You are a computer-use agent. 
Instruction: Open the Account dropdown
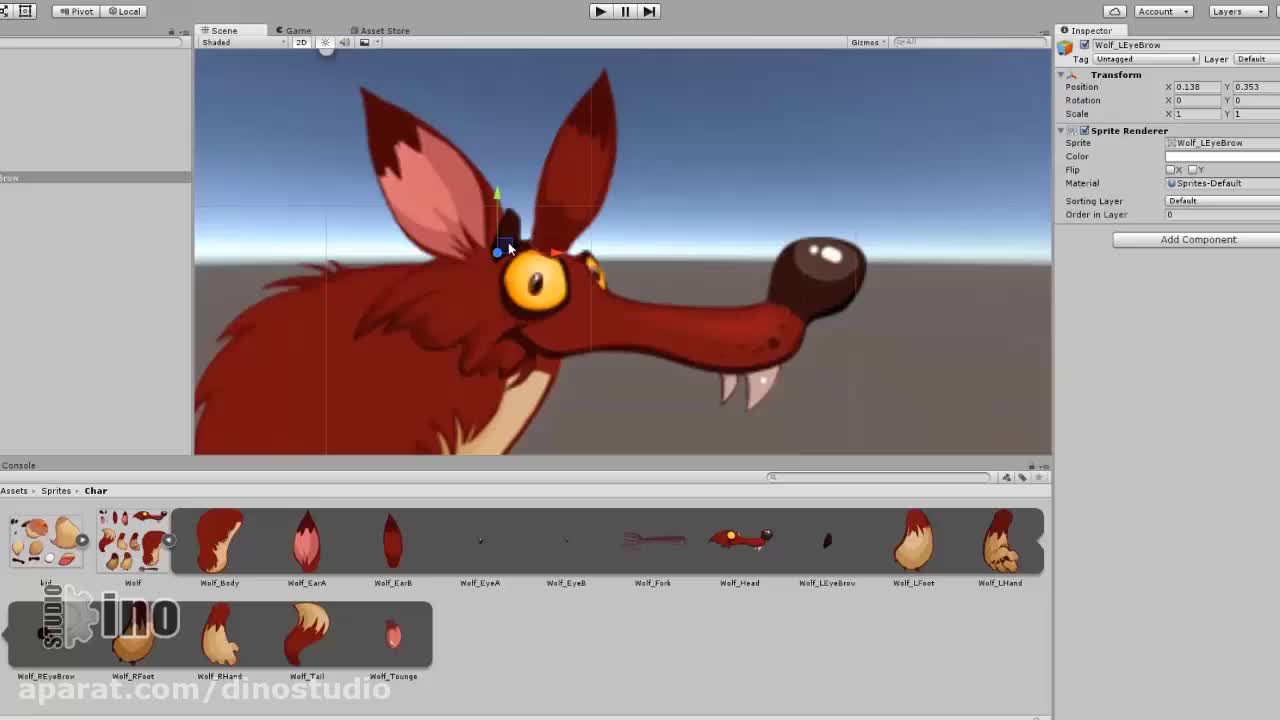[x=1161, y=11]
